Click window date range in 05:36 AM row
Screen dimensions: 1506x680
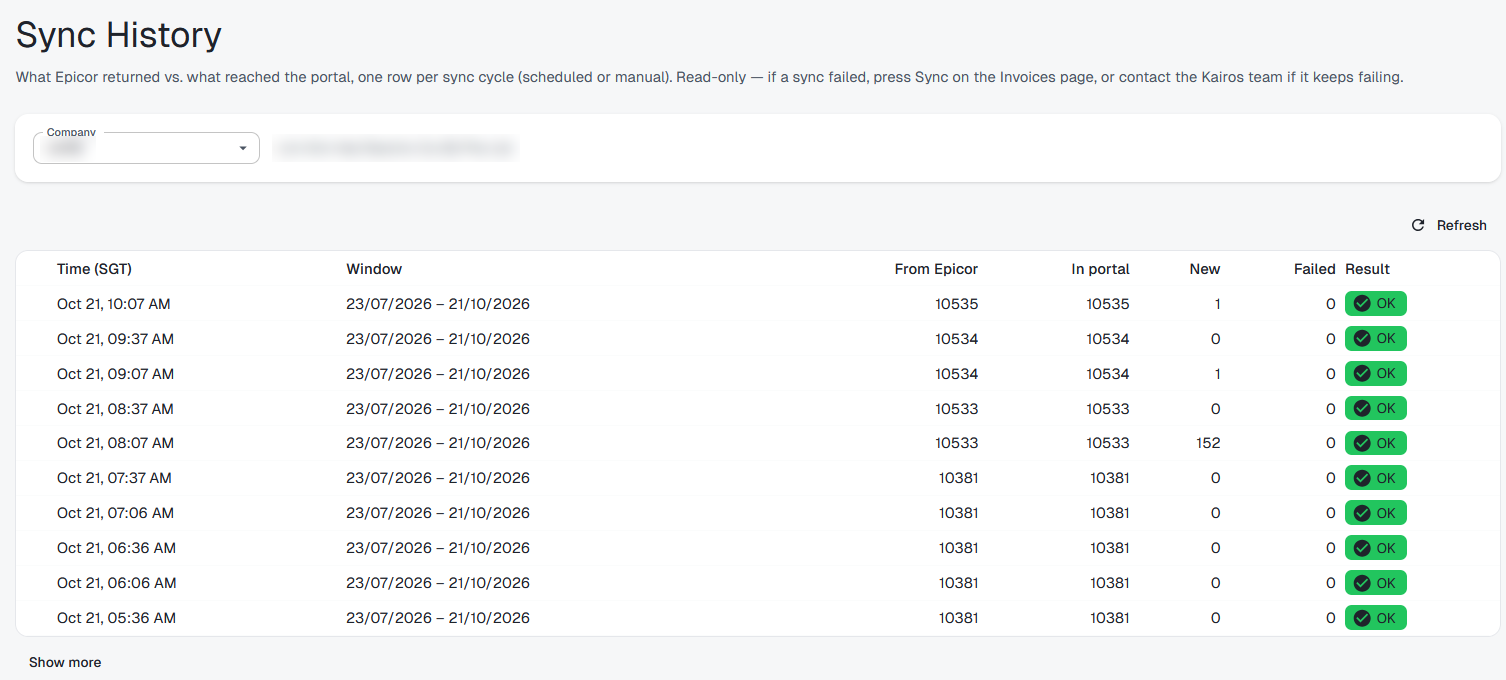pyautogui.click(x=438, y=618)
